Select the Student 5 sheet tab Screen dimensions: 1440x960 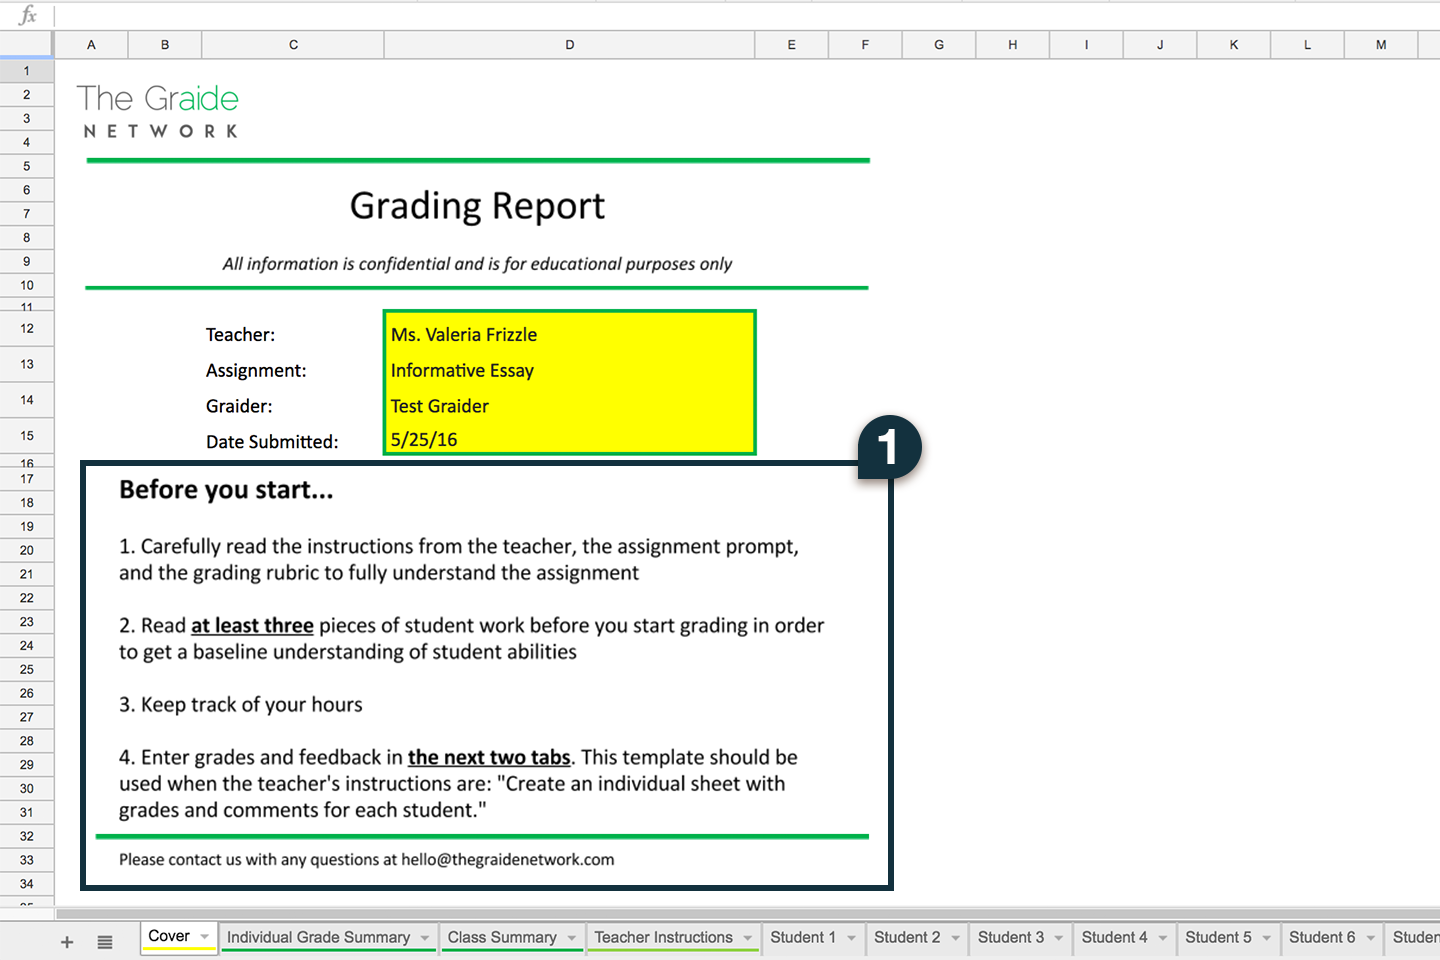point(1217,937)
